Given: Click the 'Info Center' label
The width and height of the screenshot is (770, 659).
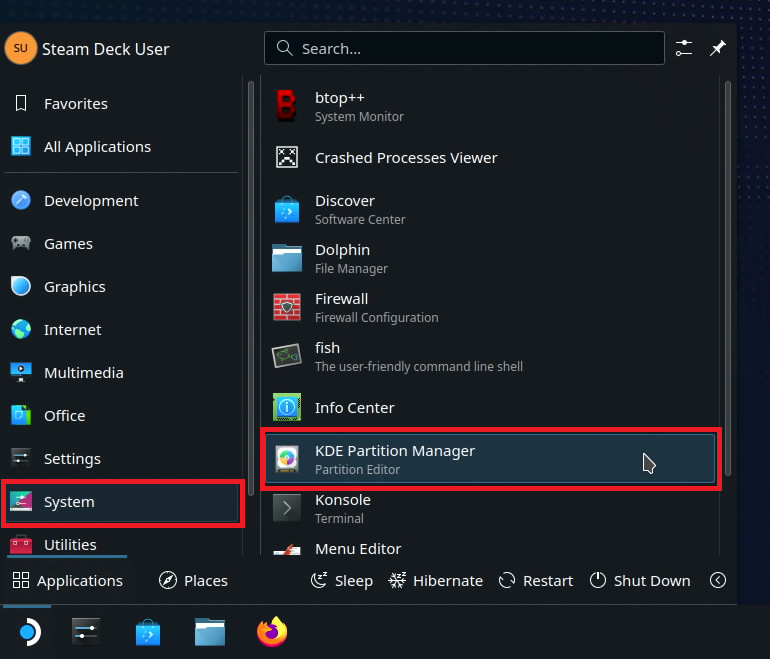Looking at the screenshot, I should pos(355,408).
